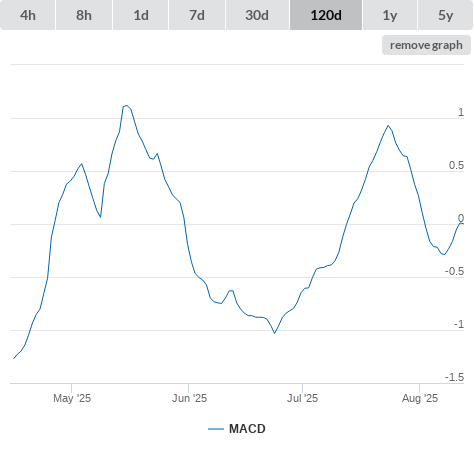Open the 7d time range tab

coord(197,15)
